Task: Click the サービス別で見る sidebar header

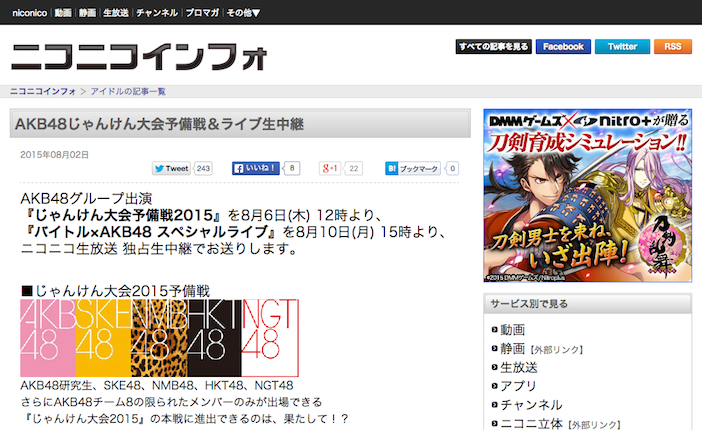Action: pos(587,304)
